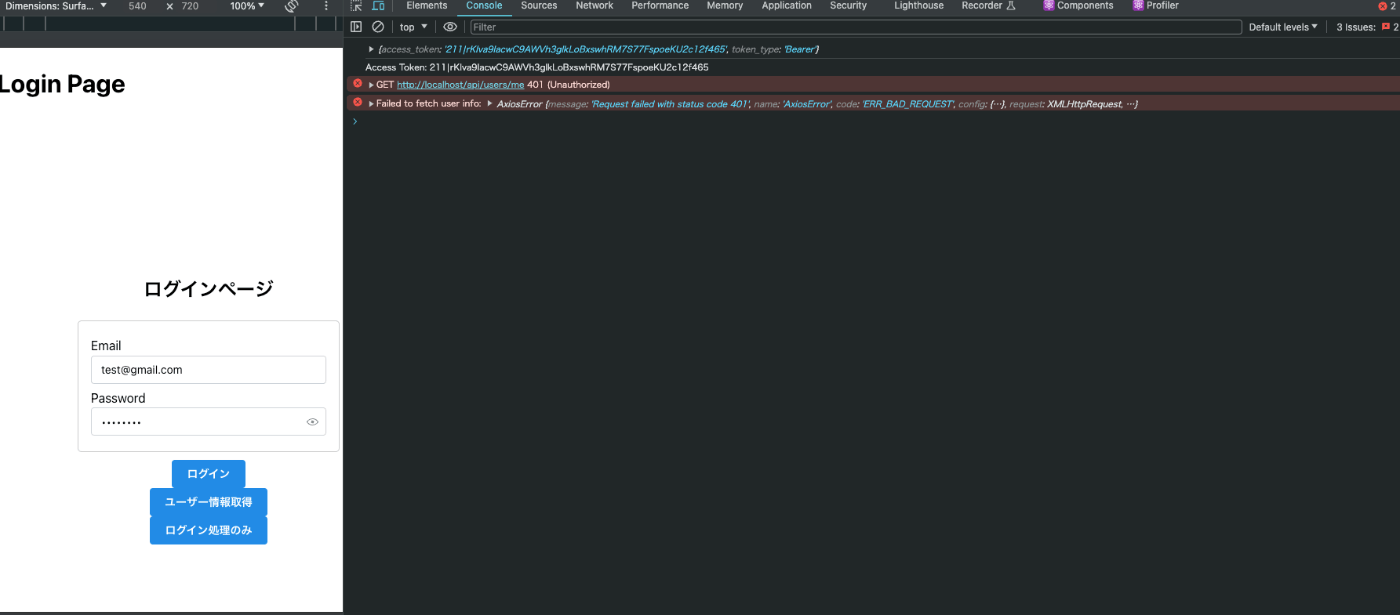Screen dimensions: 1400x615
Task: Show the console sidebar panel icon
Action: 356,27
